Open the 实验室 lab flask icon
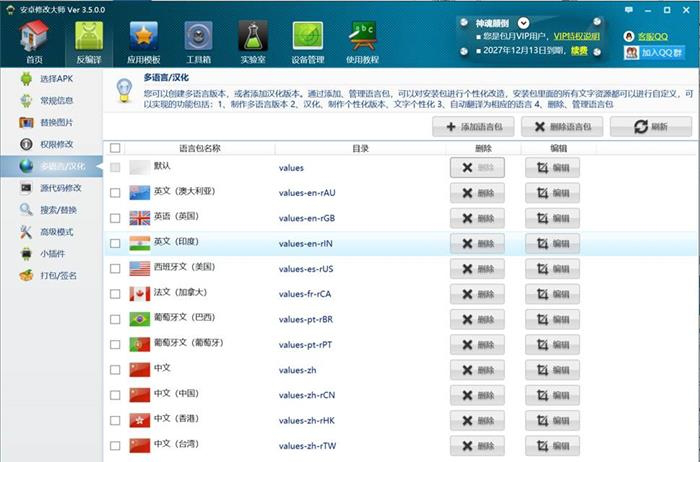The height and width of the screenshot is (480, 700). coord(252,37)
